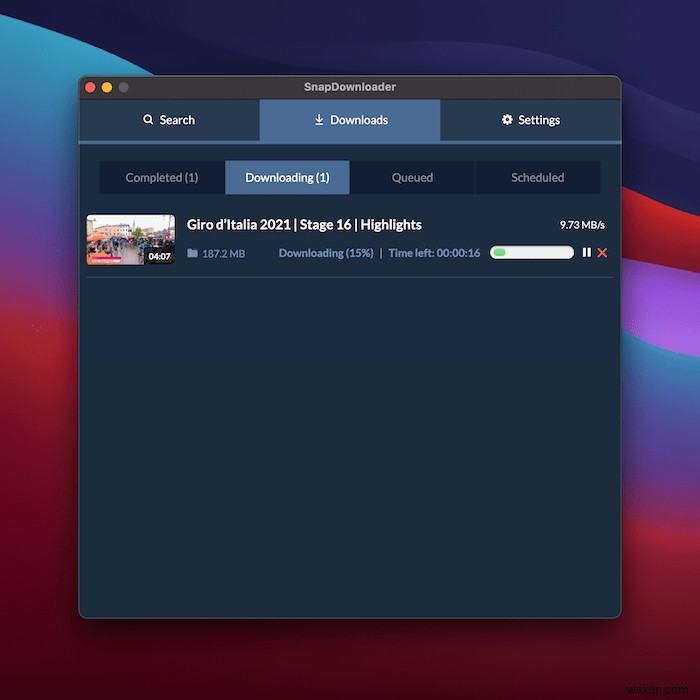Open download folder icon next to 187.2 MB
The height and width of the screenshot is (700, 700).
click(x=192, y=253)
